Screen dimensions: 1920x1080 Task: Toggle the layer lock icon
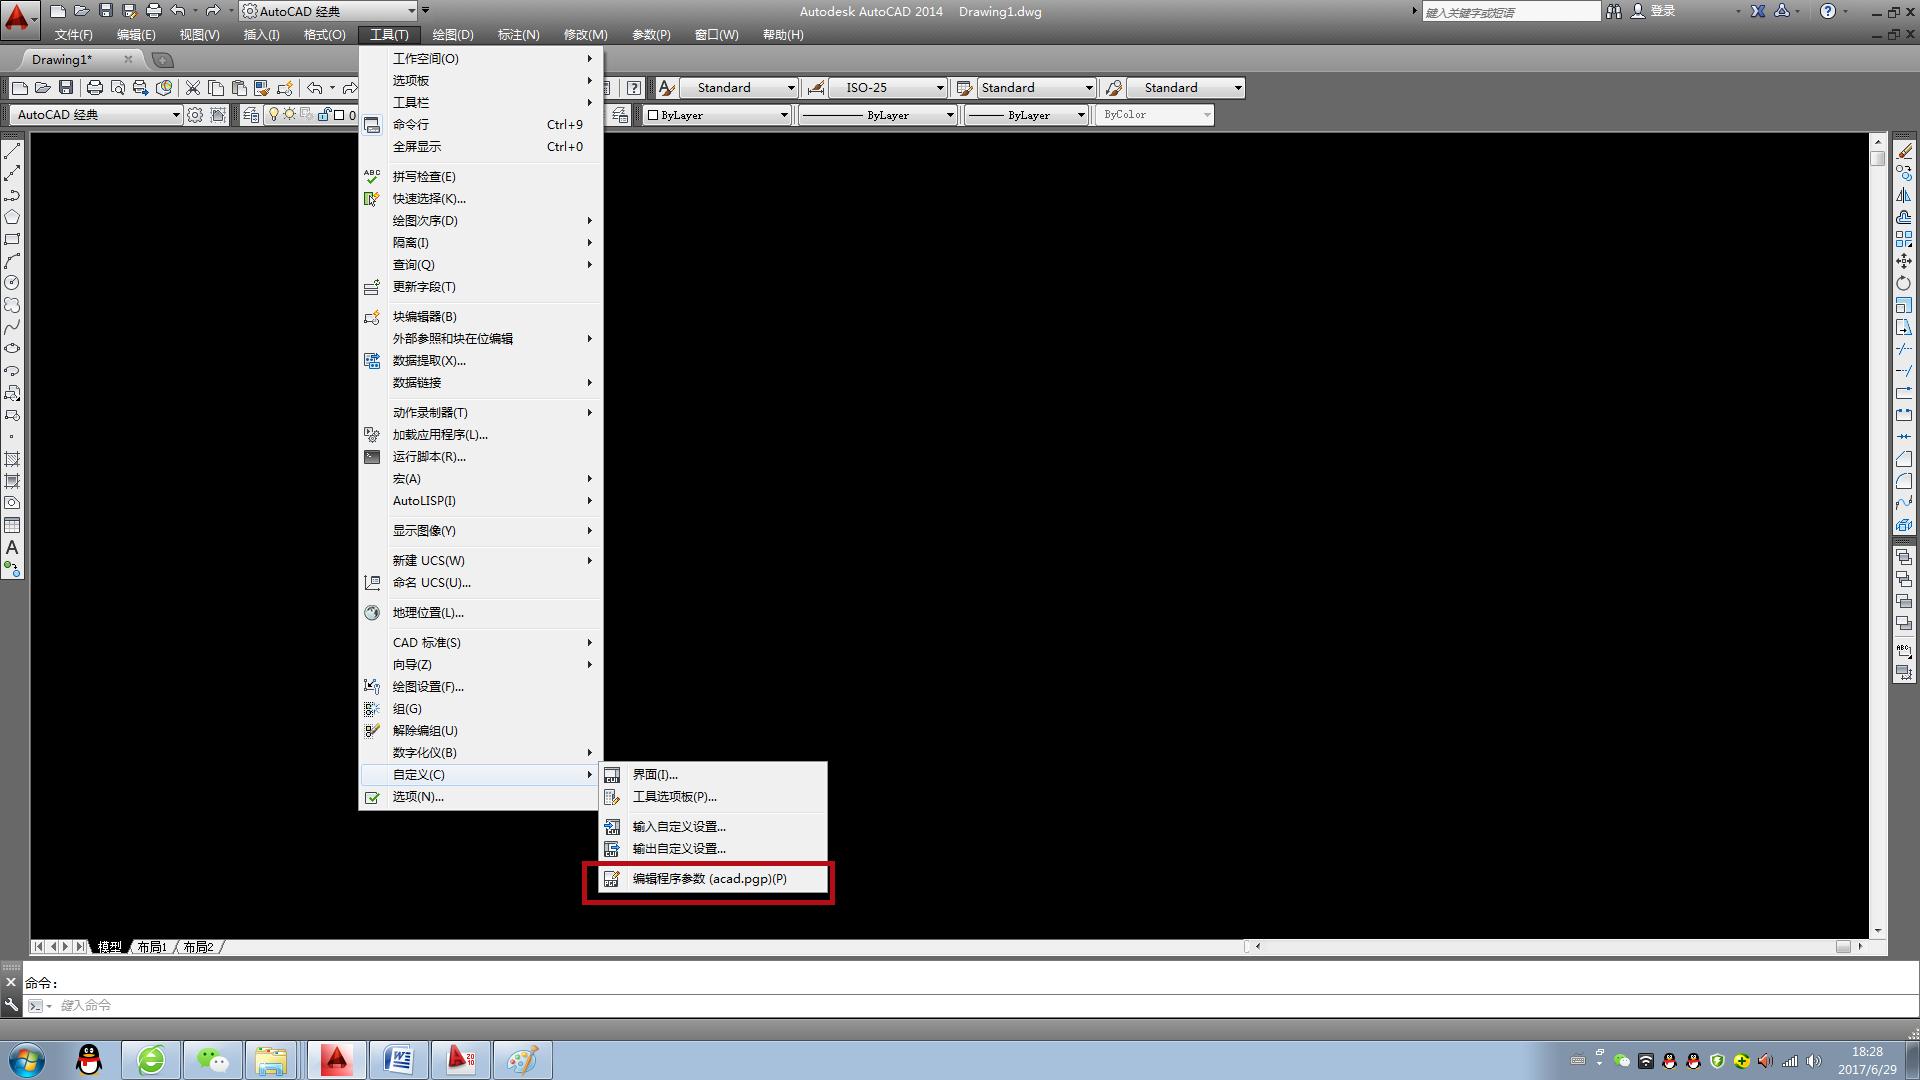click(x=323, y=115)
